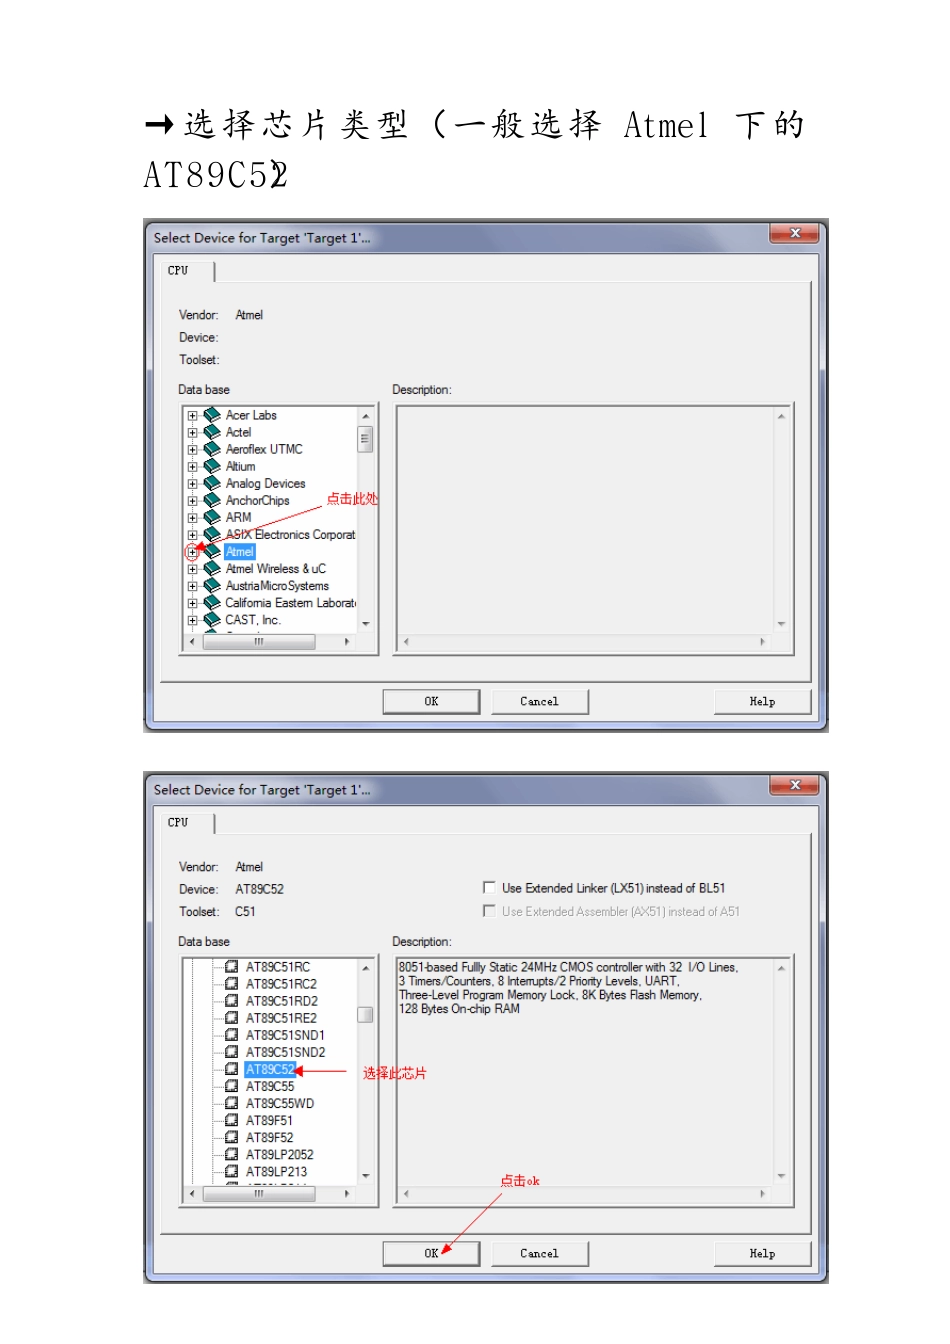The width and height of the screenshot is (950, 1344).
Task: Click the chip icon beside AT89C55
Action: [x=232, y=1086]
